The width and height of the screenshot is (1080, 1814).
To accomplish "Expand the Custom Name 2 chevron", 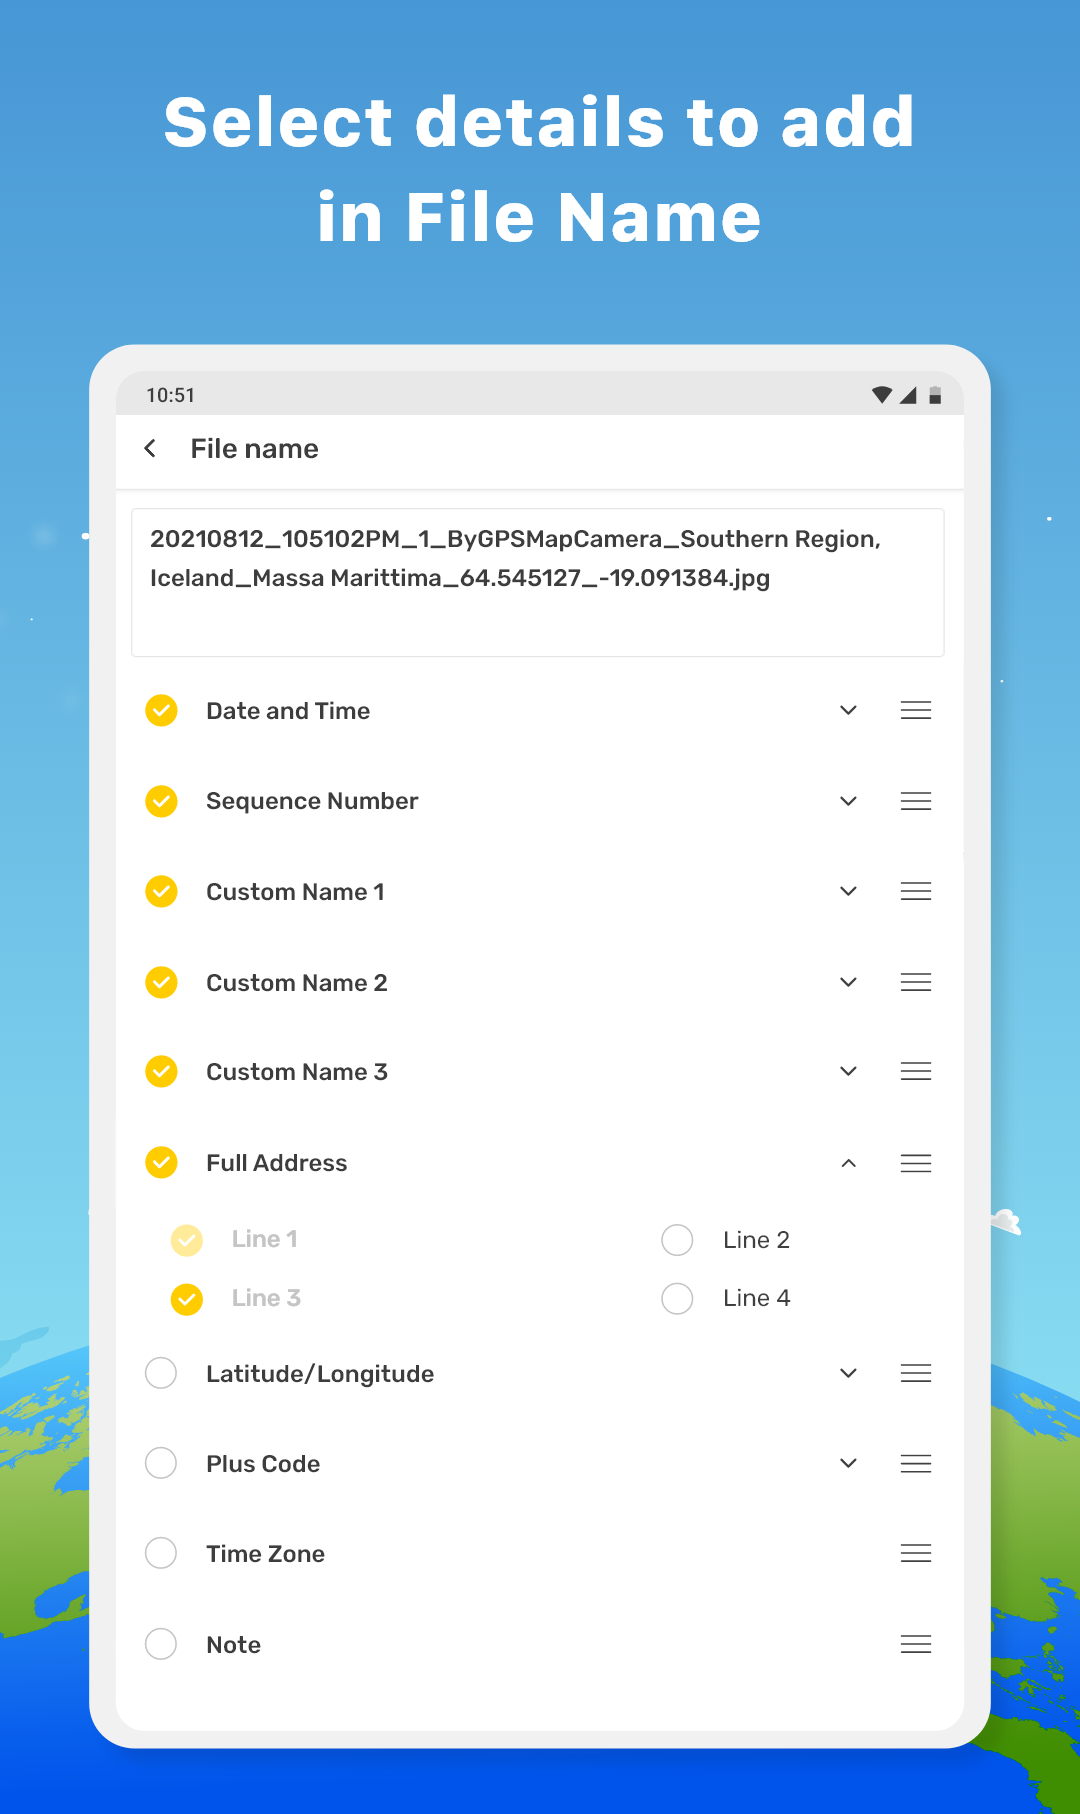I will click(x=848, y=982).
